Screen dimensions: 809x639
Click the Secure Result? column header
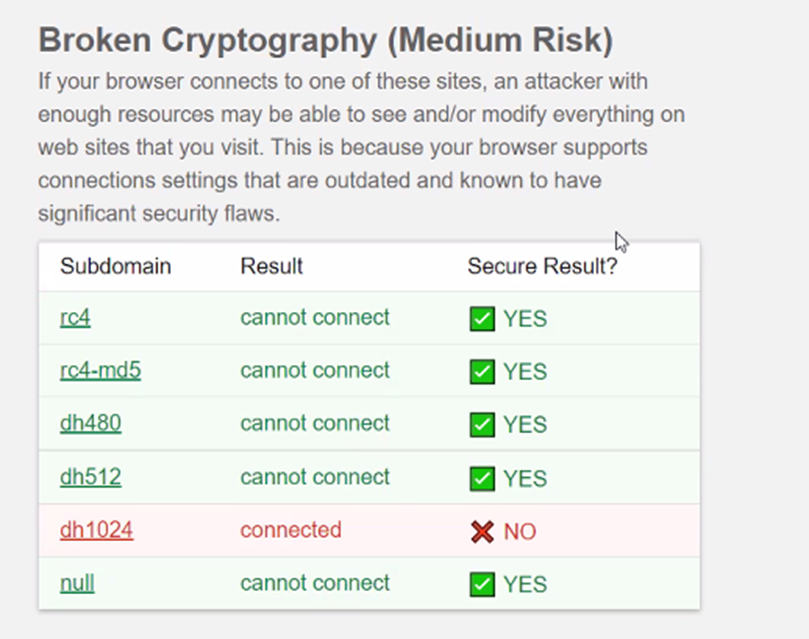(x=542, y=266)
